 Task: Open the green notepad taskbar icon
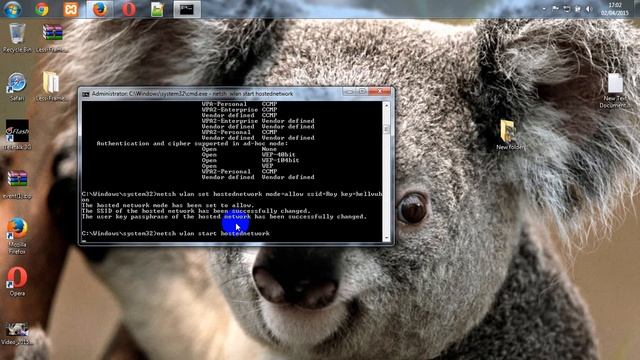pyautogui.click(x=157, y=9)
